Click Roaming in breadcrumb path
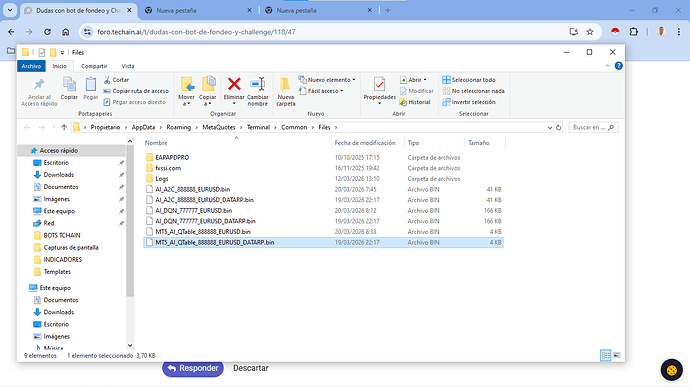The height and width of the screenshot is (387, 690). tap(179, 127)
